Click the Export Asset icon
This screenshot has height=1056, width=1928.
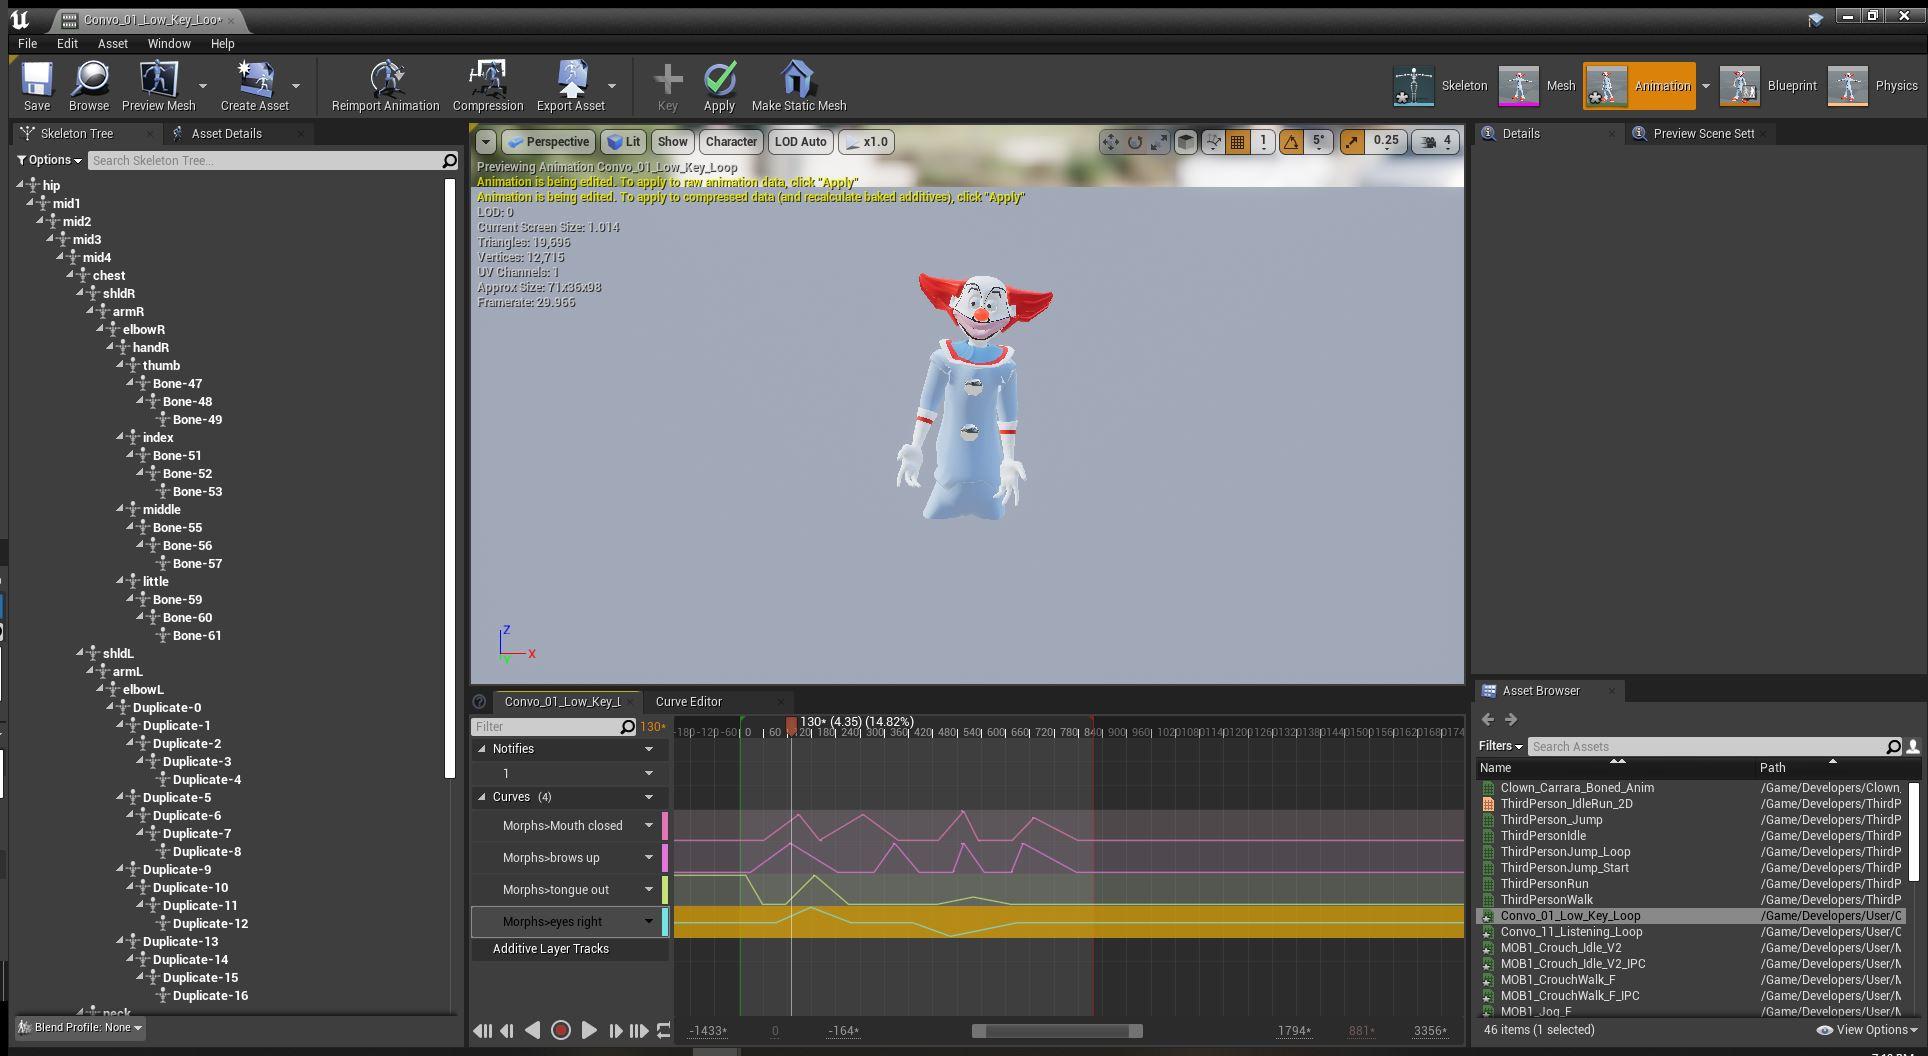click(x=571, y=86)
